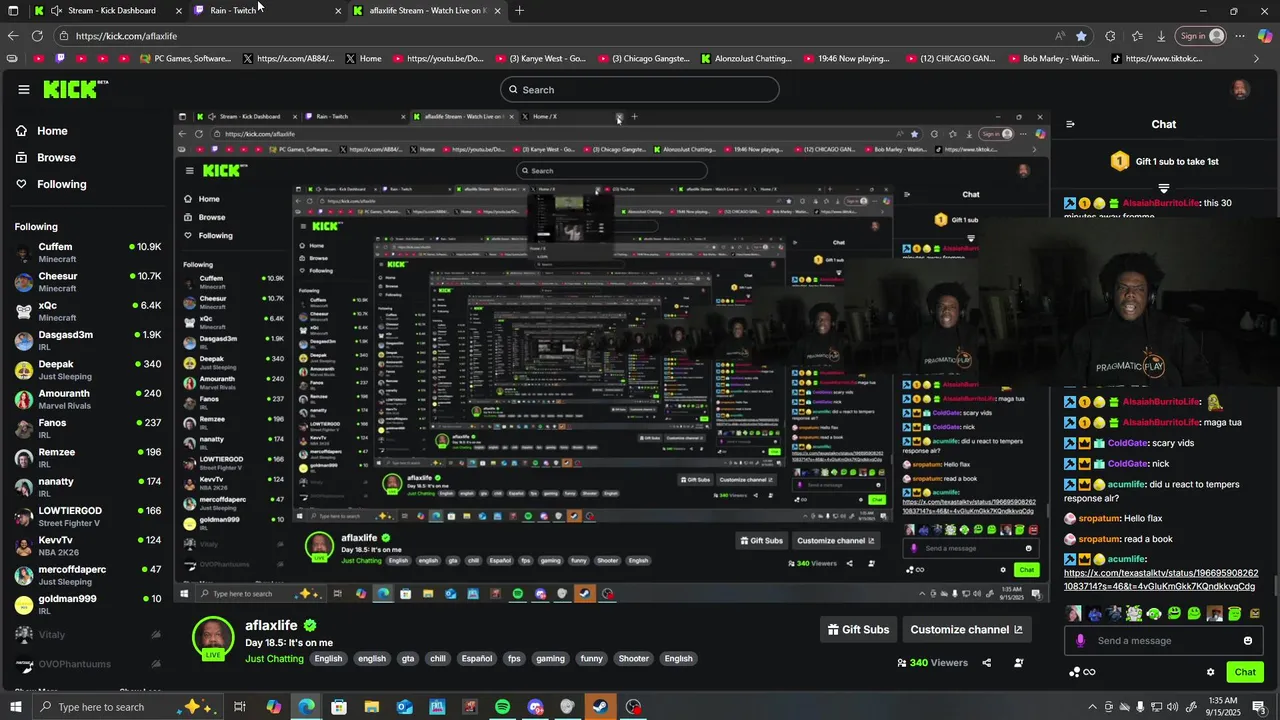Image resolution: width=1280 pixels, height=720 pixels.
Task: Click the Sign in button in Edge
Action: [1202, 36]
